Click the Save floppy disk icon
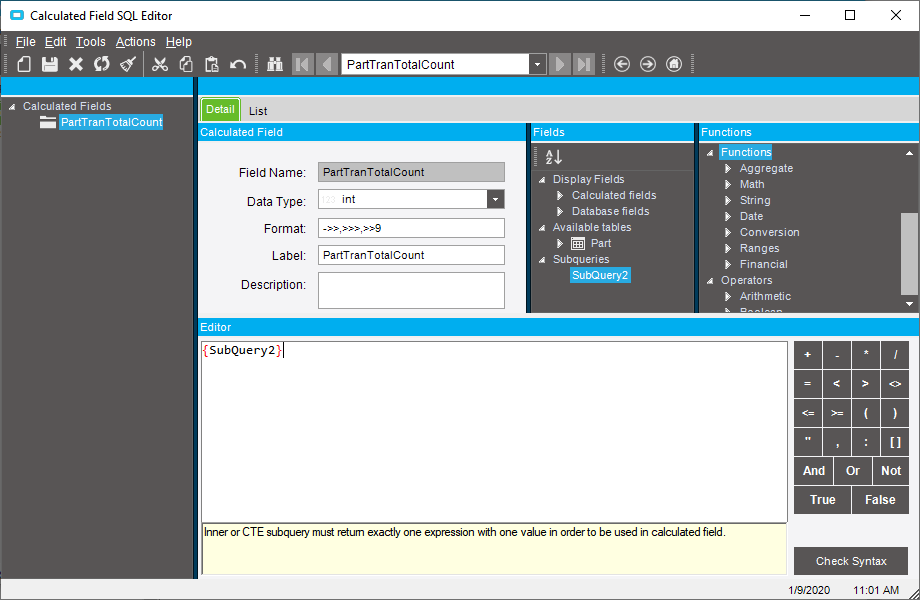Viewport: 920px width, 600px height. point(50,64)
